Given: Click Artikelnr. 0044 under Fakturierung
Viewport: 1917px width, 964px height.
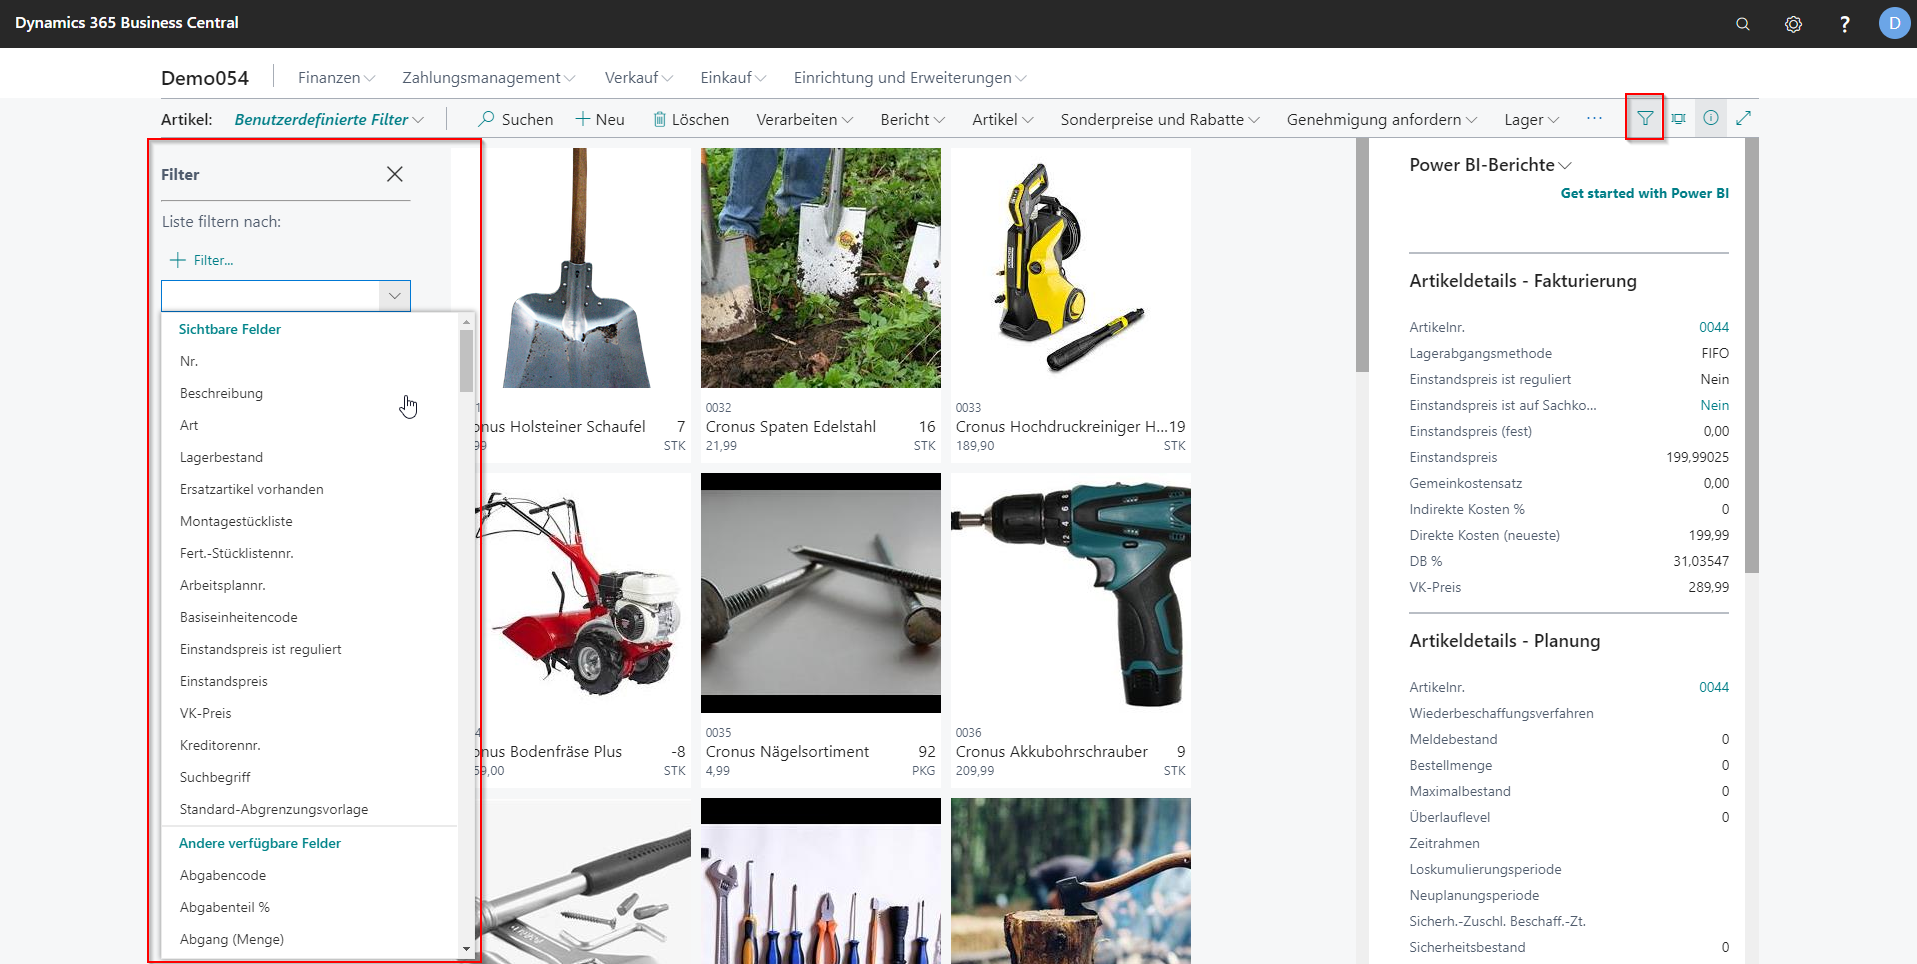Looking at the screenshot, I should (1713, 327).
